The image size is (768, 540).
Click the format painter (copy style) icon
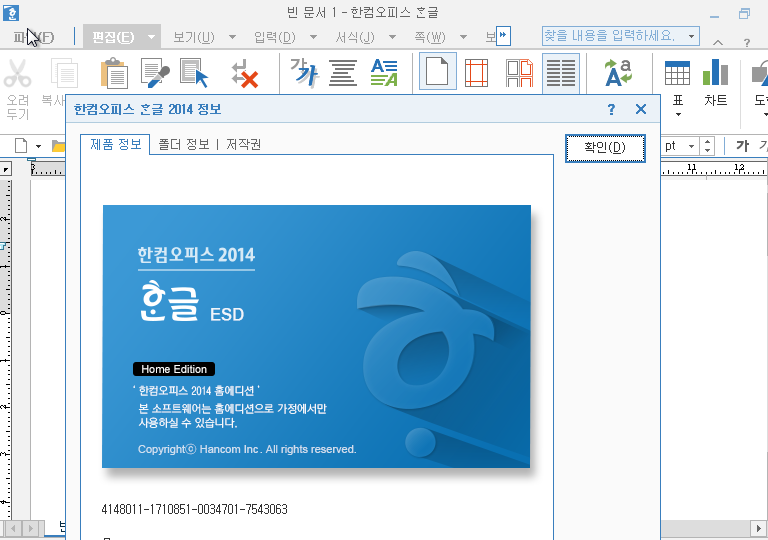point(155,73)
